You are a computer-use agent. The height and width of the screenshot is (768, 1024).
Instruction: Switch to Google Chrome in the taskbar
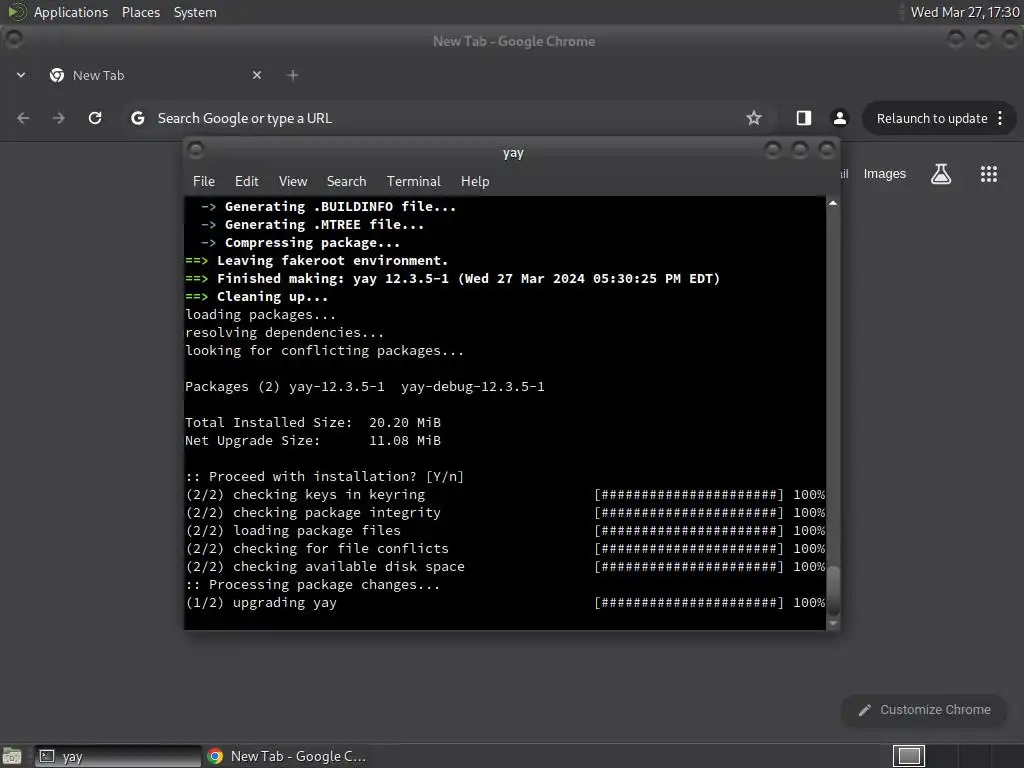(x=287, y=756)
